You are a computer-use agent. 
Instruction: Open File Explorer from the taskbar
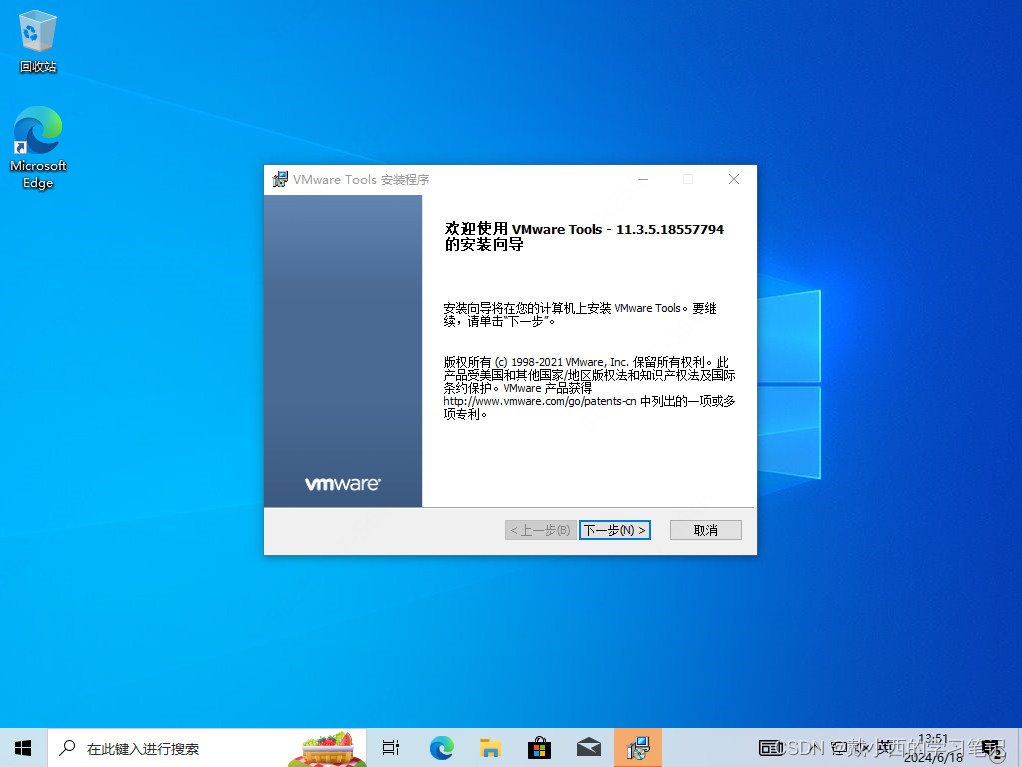pos(490,748)
